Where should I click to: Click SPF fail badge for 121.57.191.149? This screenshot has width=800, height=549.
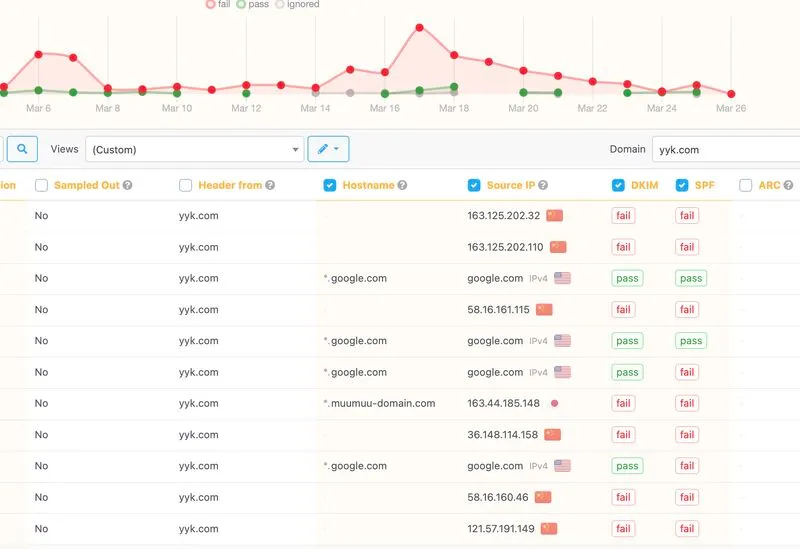[687, 529]
